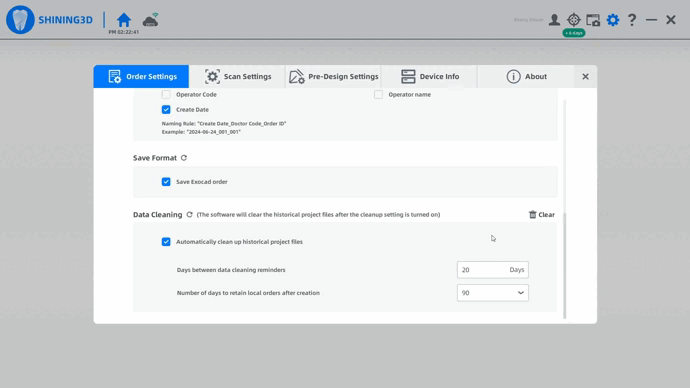This screenshot has width=690, height=388.
Task: Reset Save Format with refresh icon
Action: tap(184, 157)
